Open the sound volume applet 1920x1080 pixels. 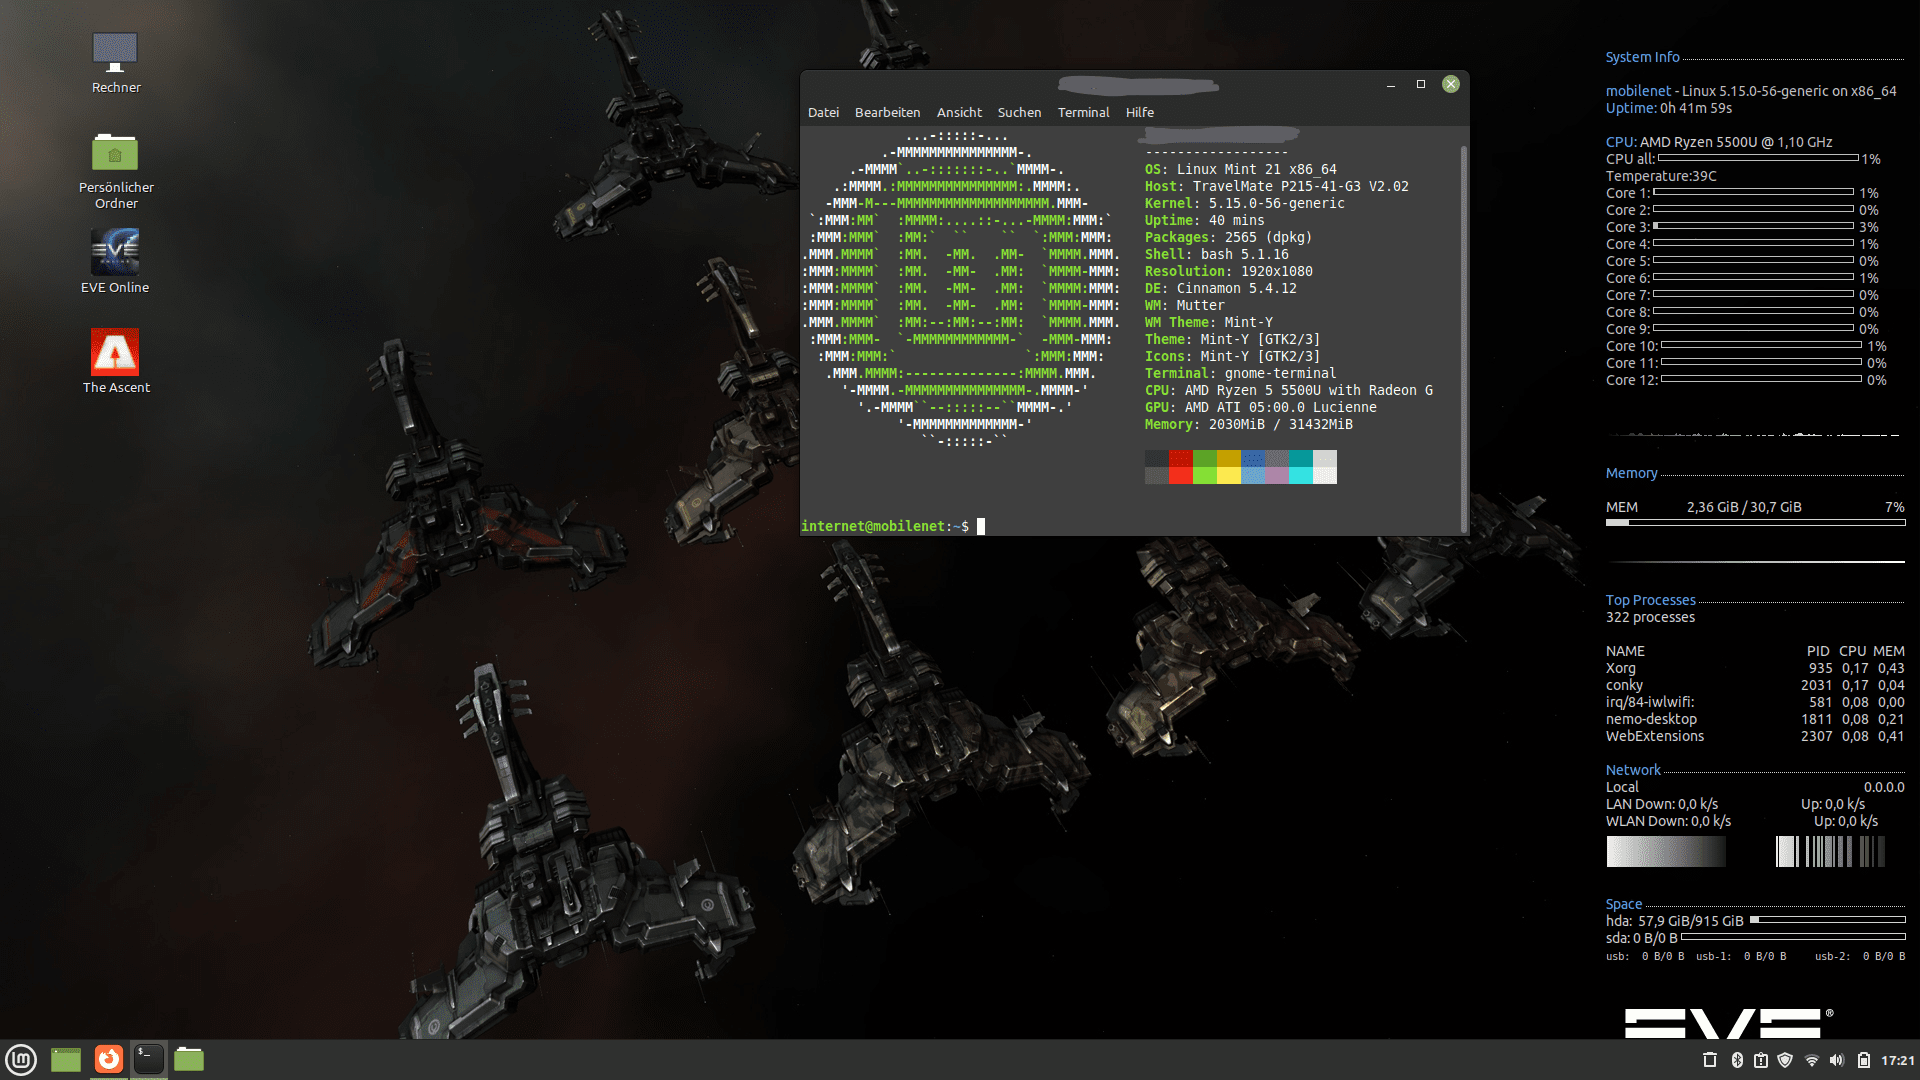click(1837, 1060)
